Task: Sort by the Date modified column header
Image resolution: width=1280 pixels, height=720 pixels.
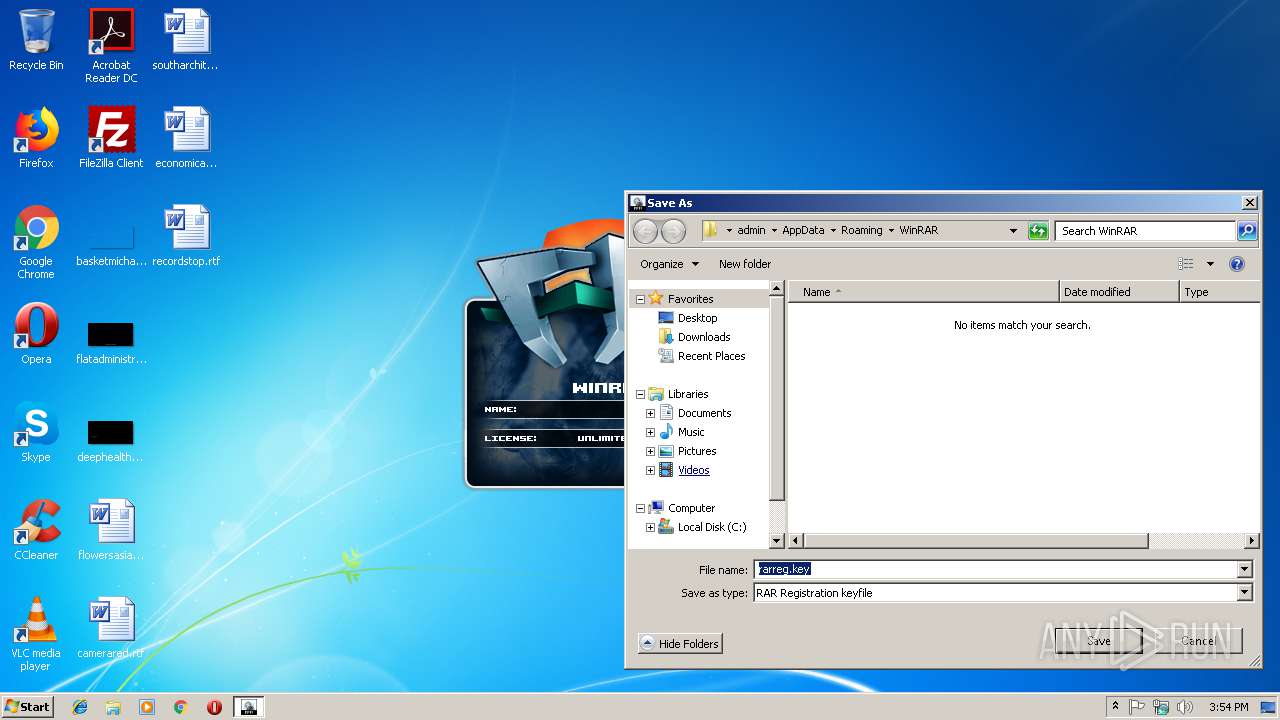Action: [x=1119, y=292]
